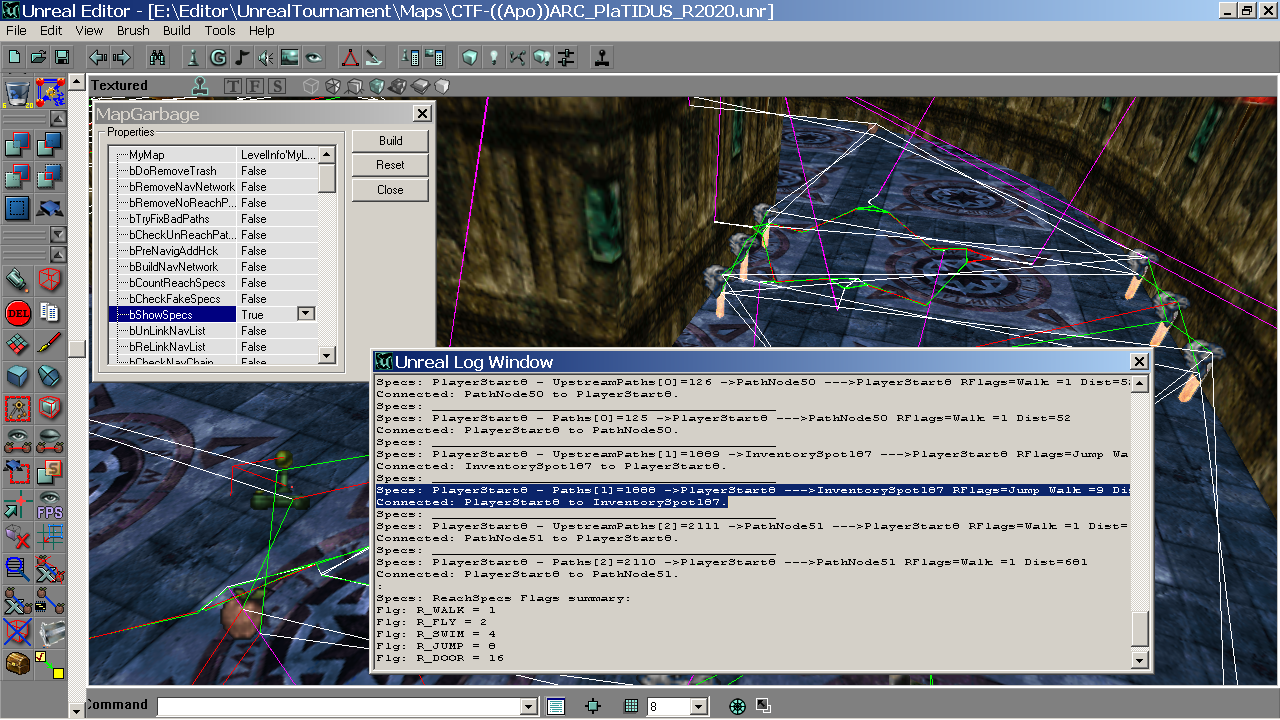
Task: Select bCheckFakeSpecs property row
Action: tap(213, 299)
